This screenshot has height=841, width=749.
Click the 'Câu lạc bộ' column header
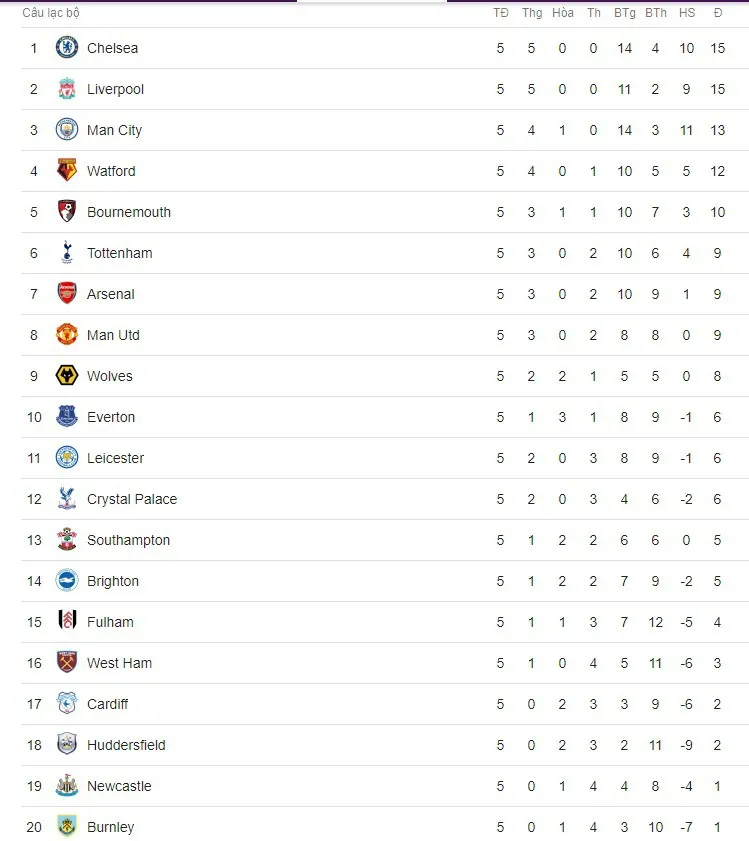51,13
